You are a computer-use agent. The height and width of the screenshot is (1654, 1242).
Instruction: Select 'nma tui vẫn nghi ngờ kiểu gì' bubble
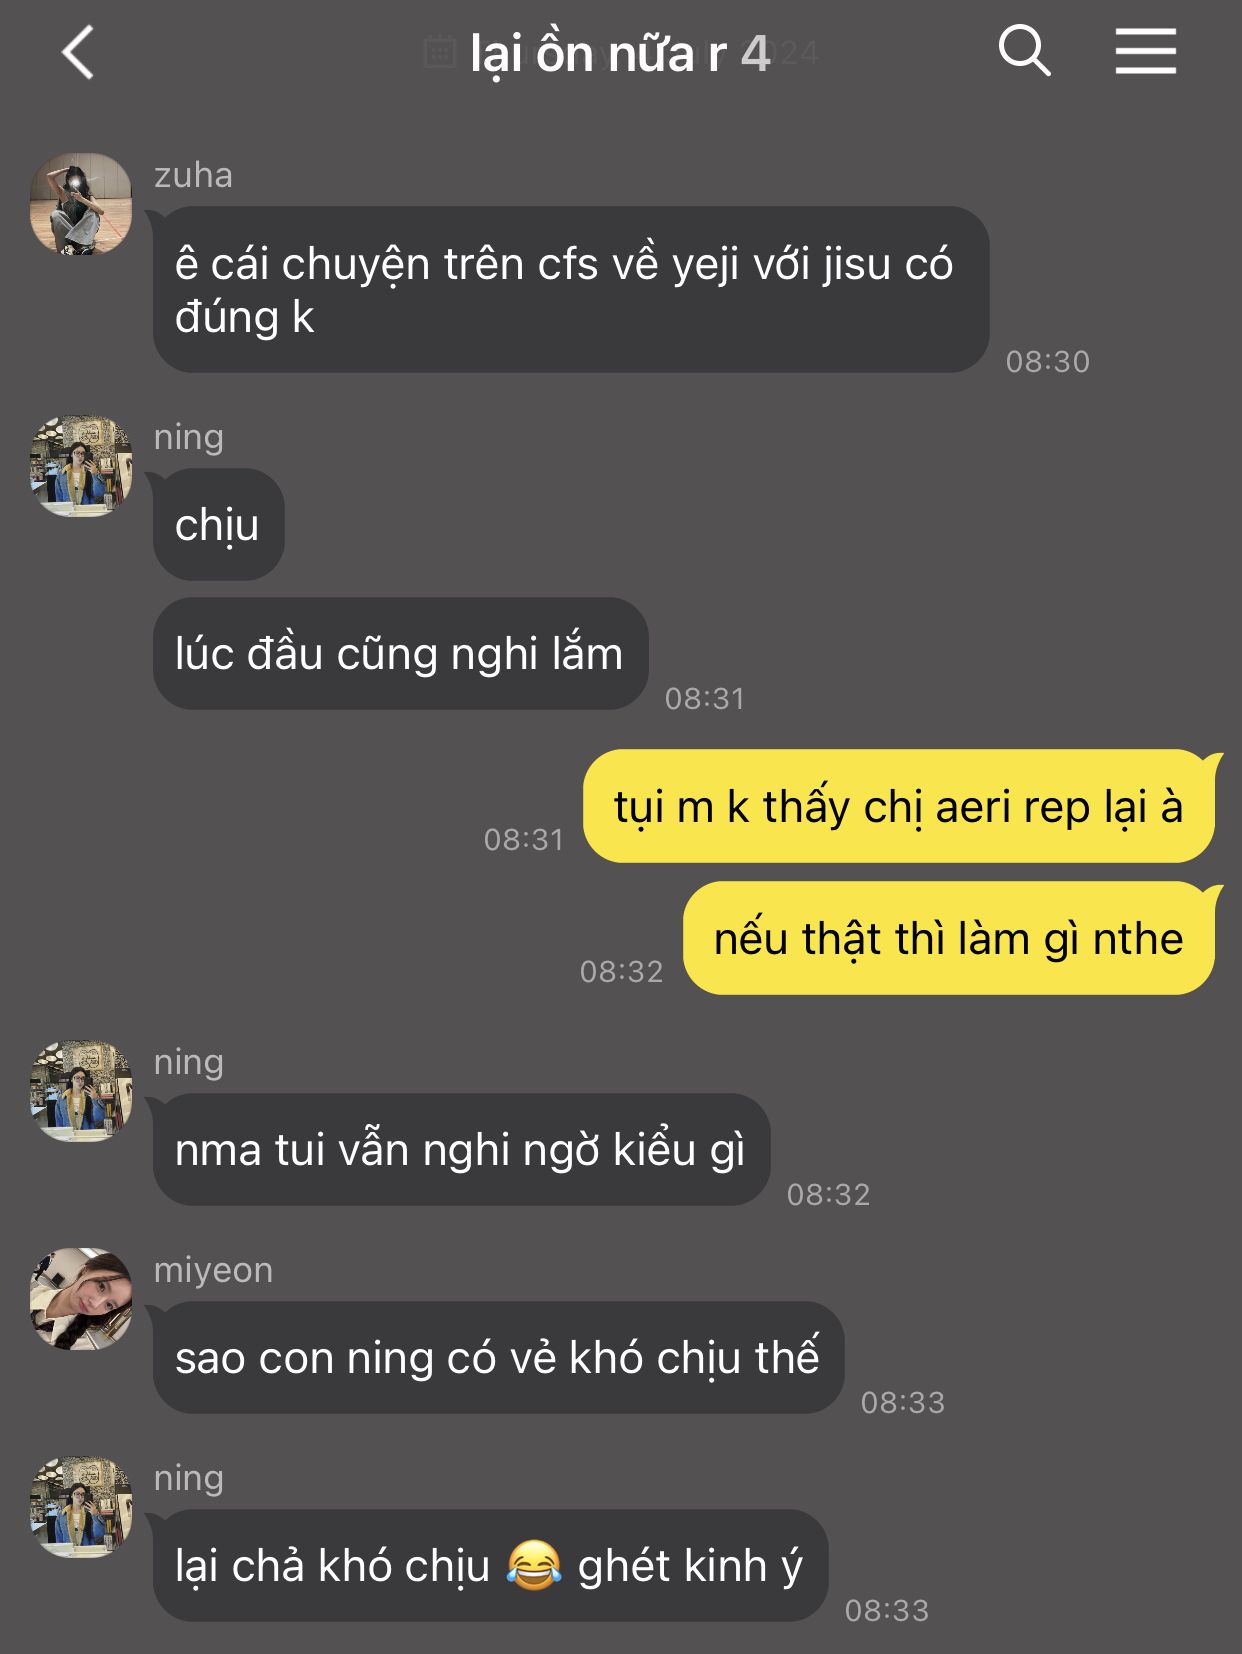coord(461,1150)
